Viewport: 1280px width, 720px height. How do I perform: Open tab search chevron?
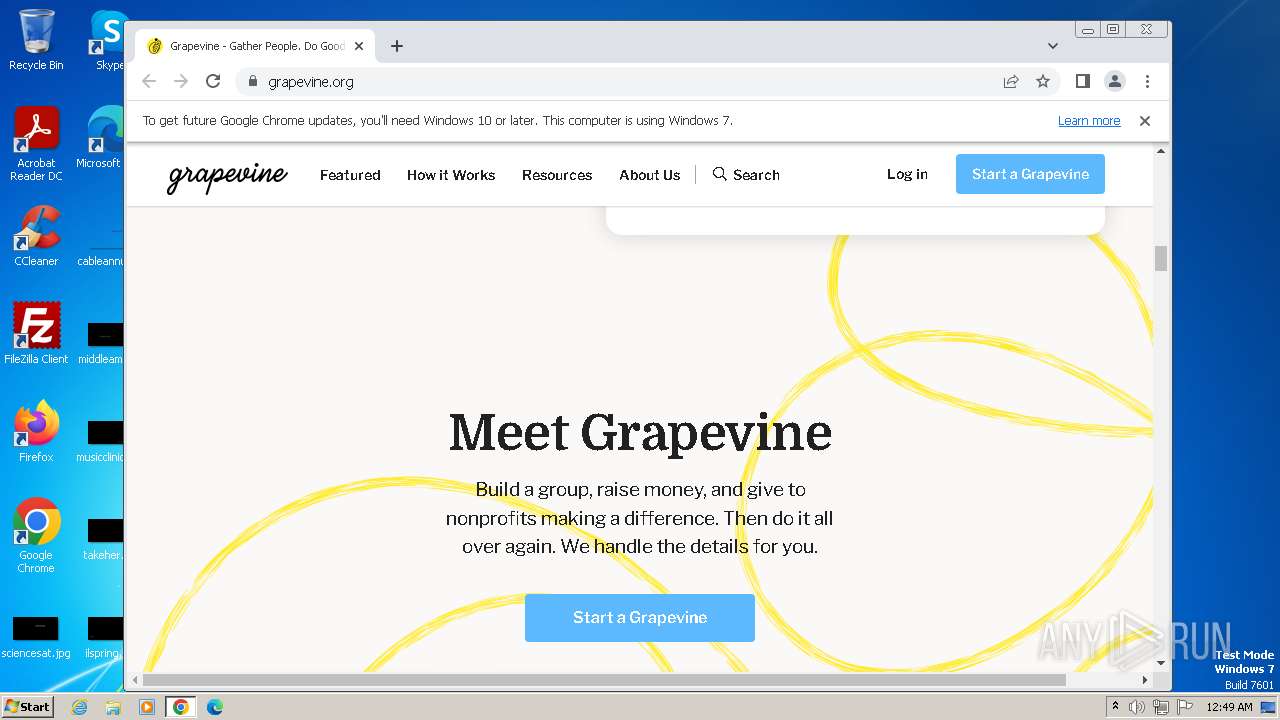(1053, 46)
